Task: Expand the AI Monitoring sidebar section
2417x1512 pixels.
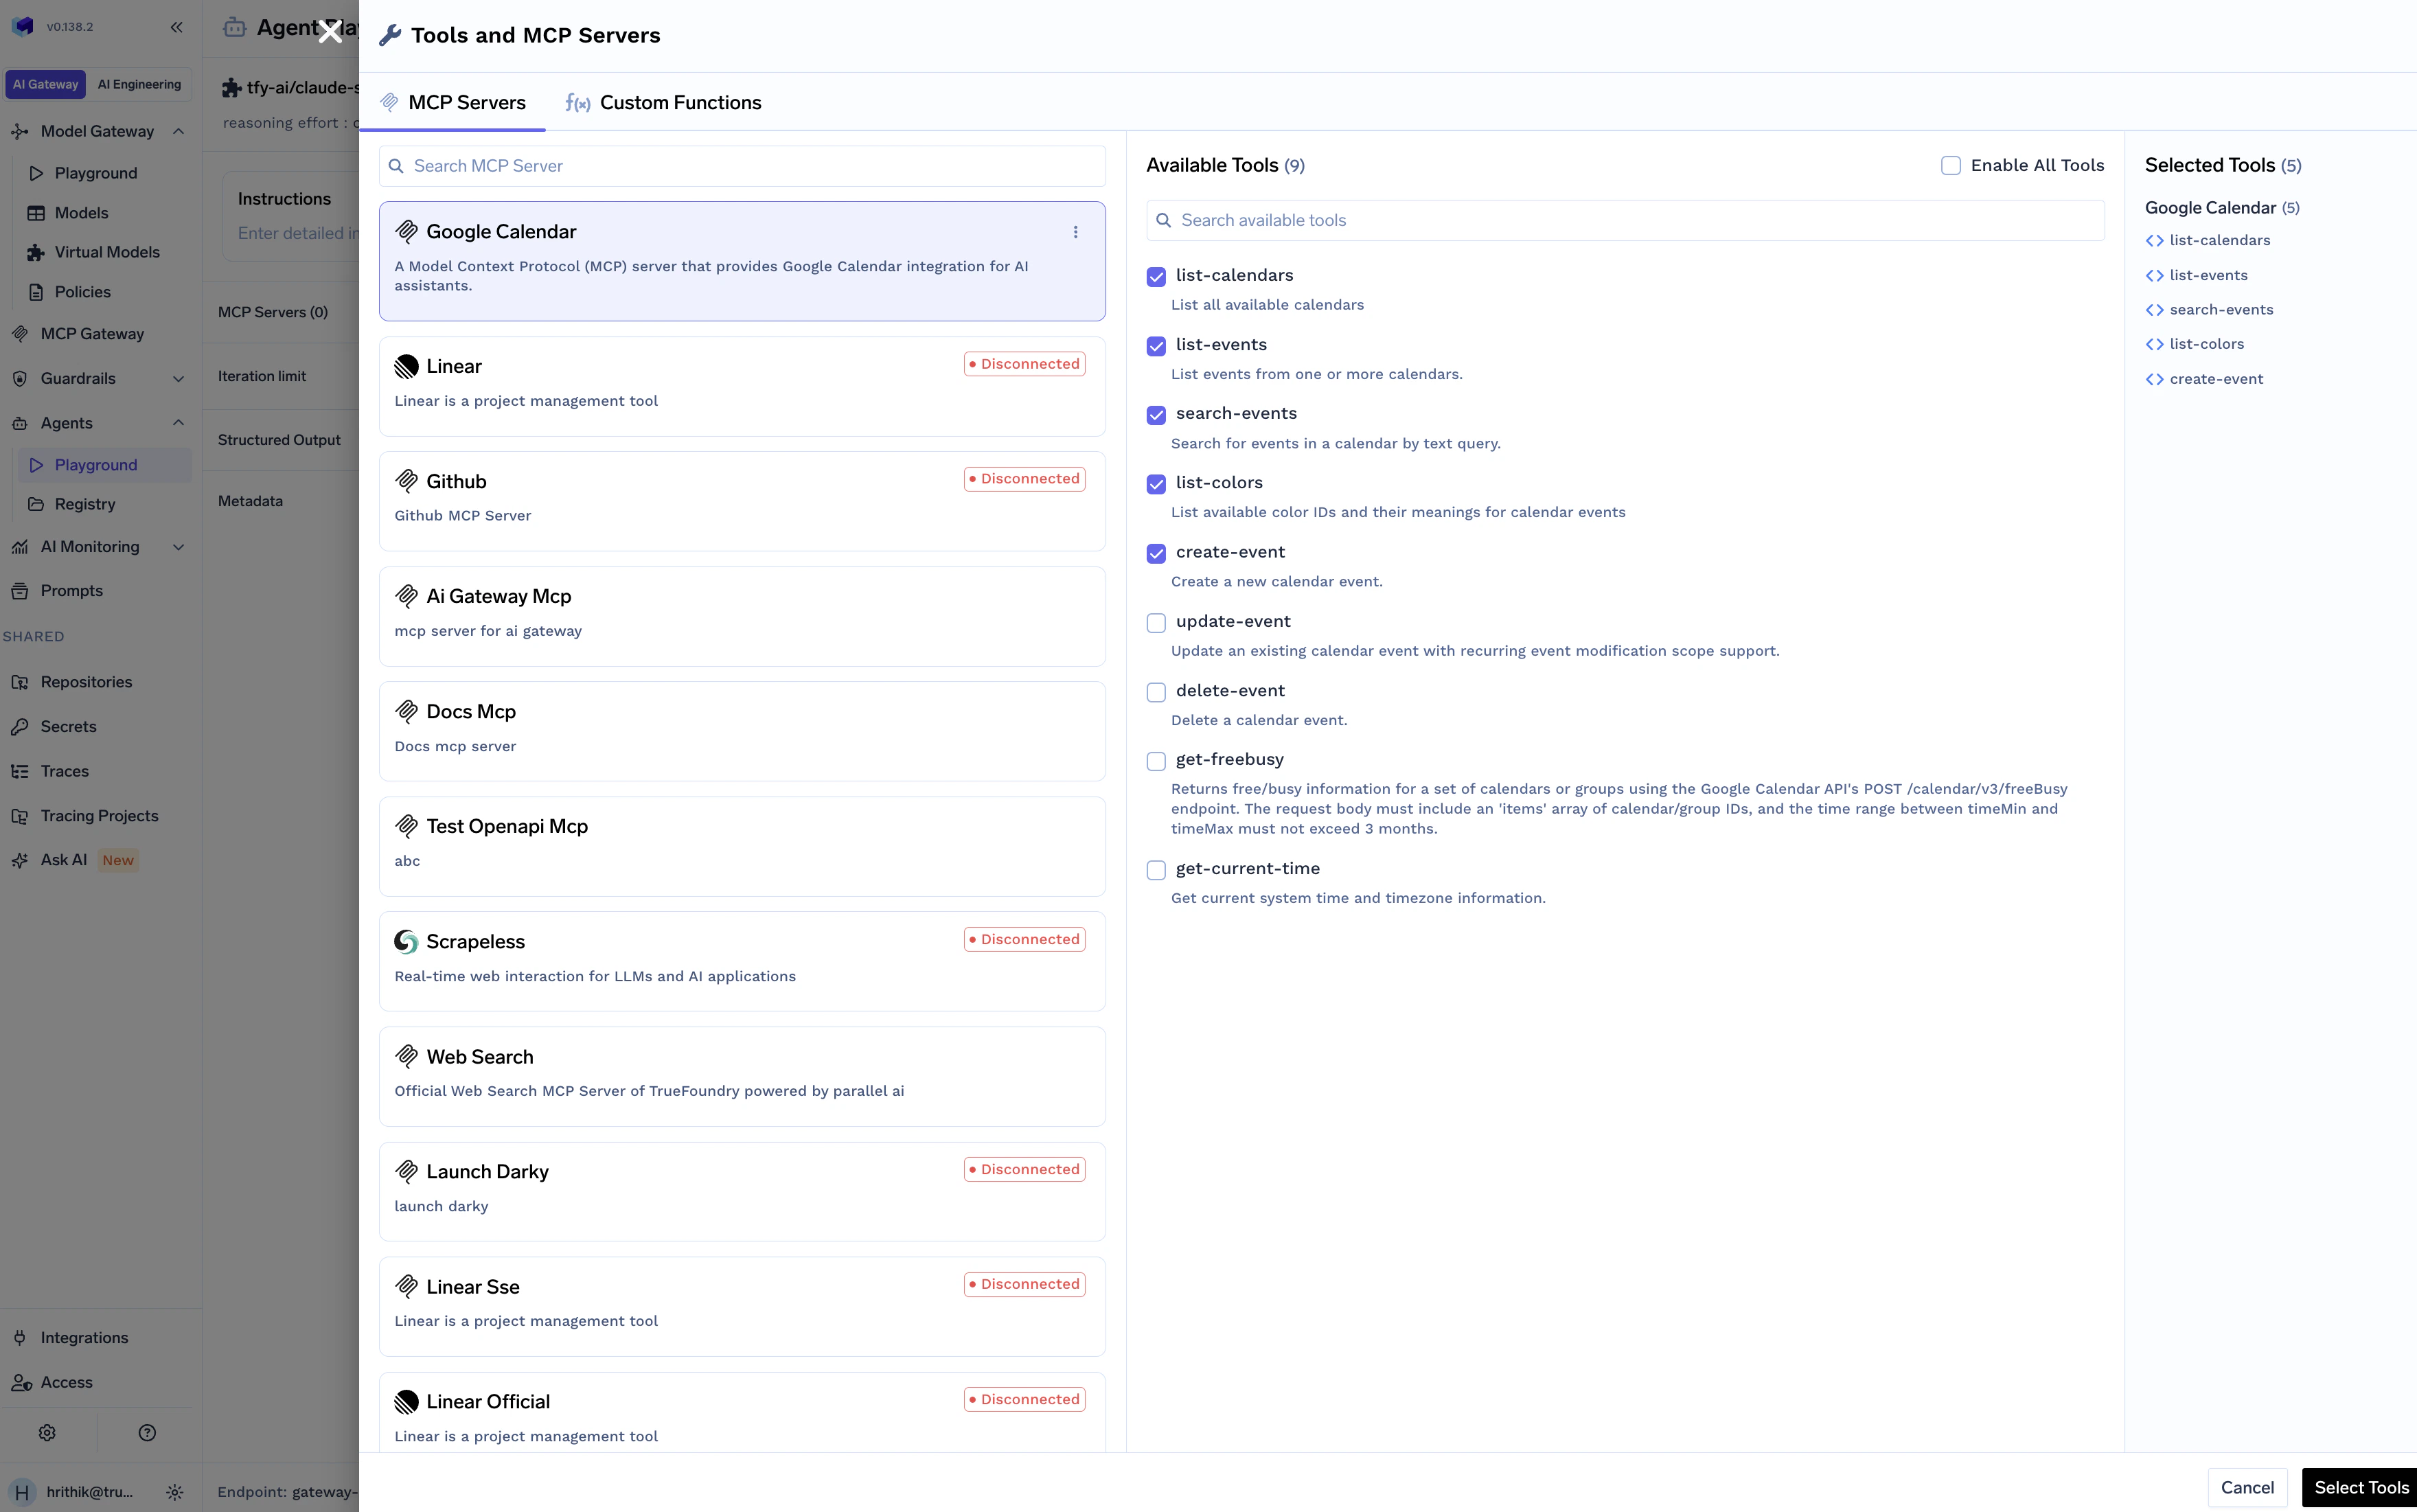Action: tap(178, 547)
